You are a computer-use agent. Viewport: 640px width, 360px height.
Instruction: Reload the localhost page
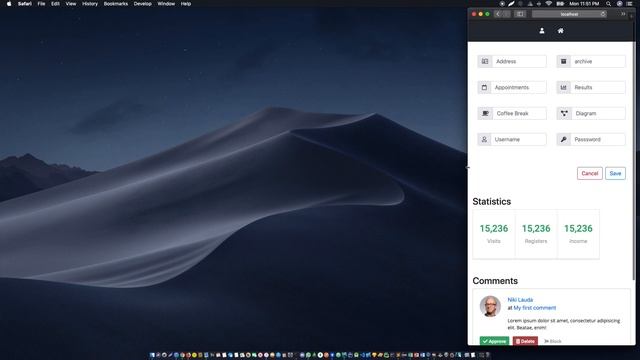pyautogui.click(x=603, y=14)
